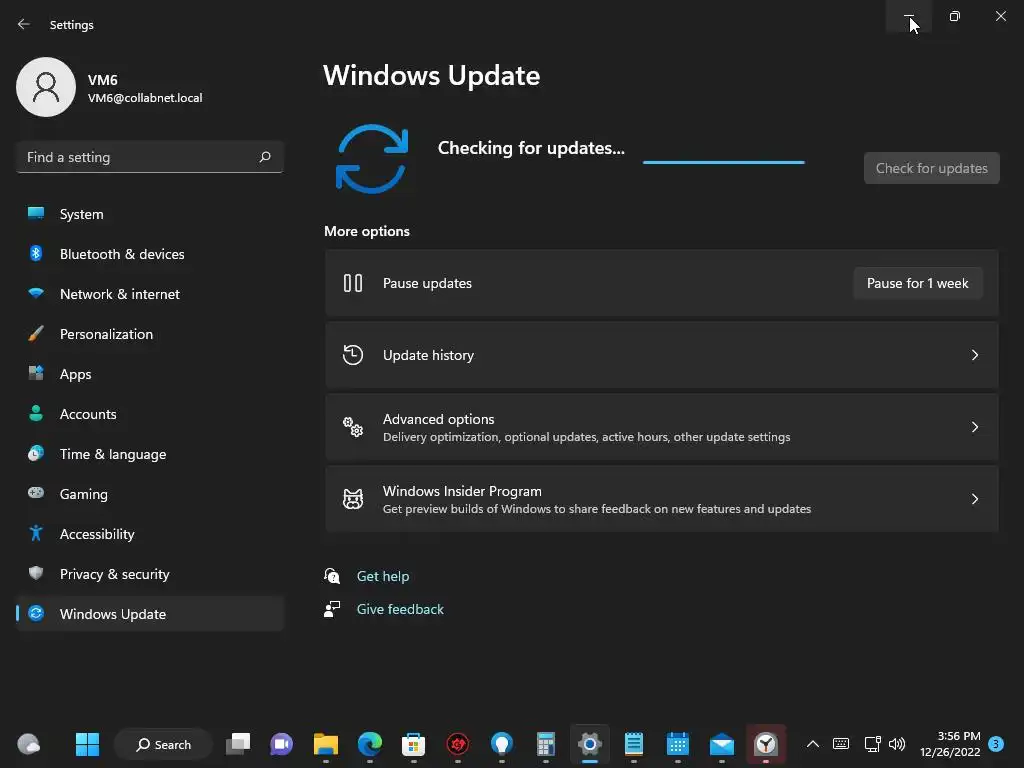1024x768 pixels.
Task: Click the Windows Insider Program cat icon
Action: [353, 499]
